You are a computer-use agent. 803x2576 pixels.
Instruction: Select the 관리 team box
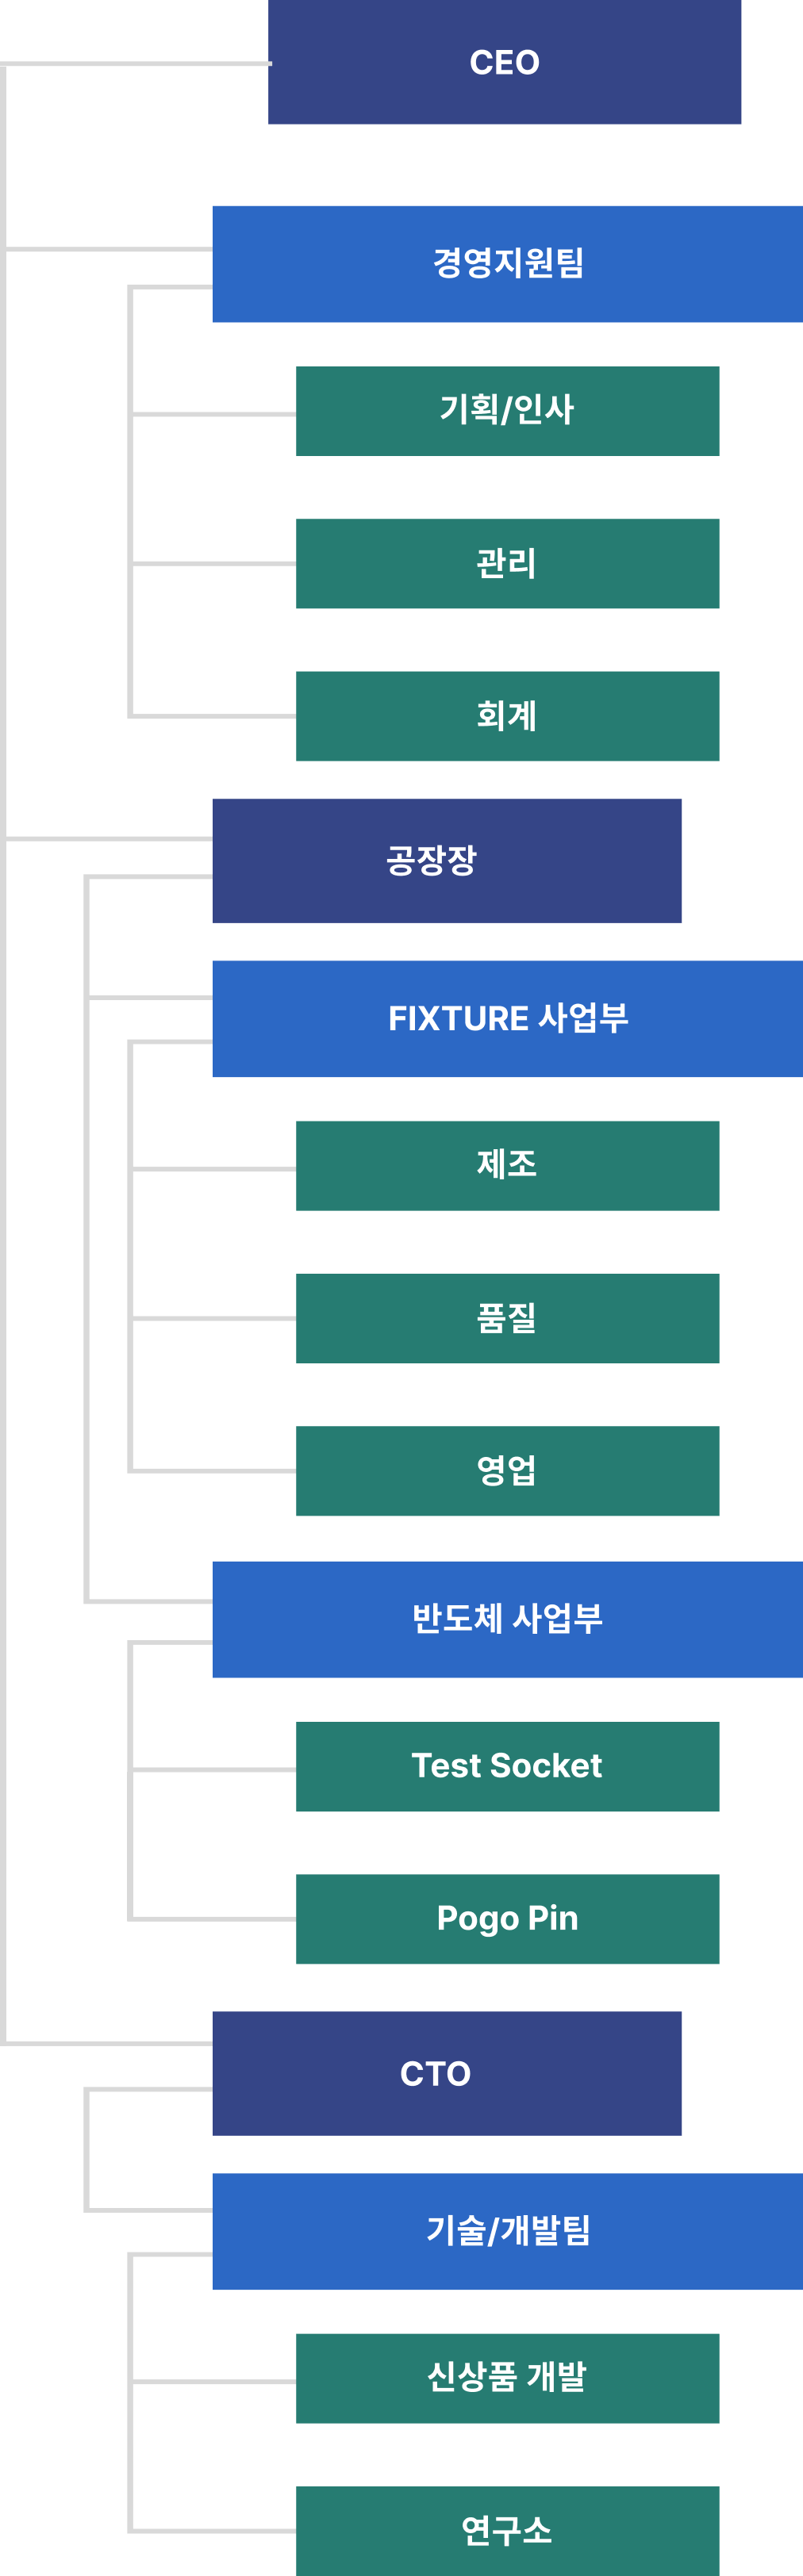(507, 563)
